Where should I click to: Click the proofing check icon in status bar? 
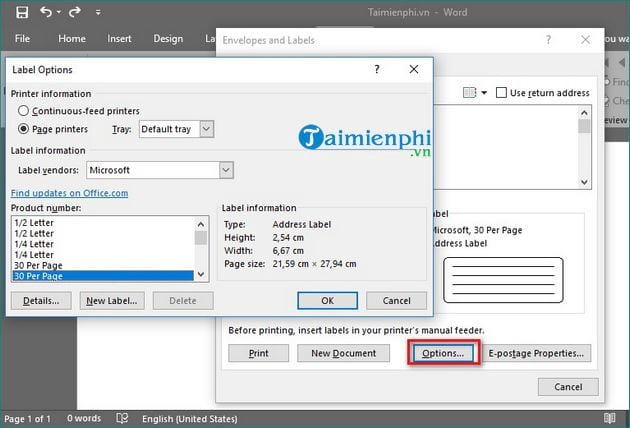(122, 418)
